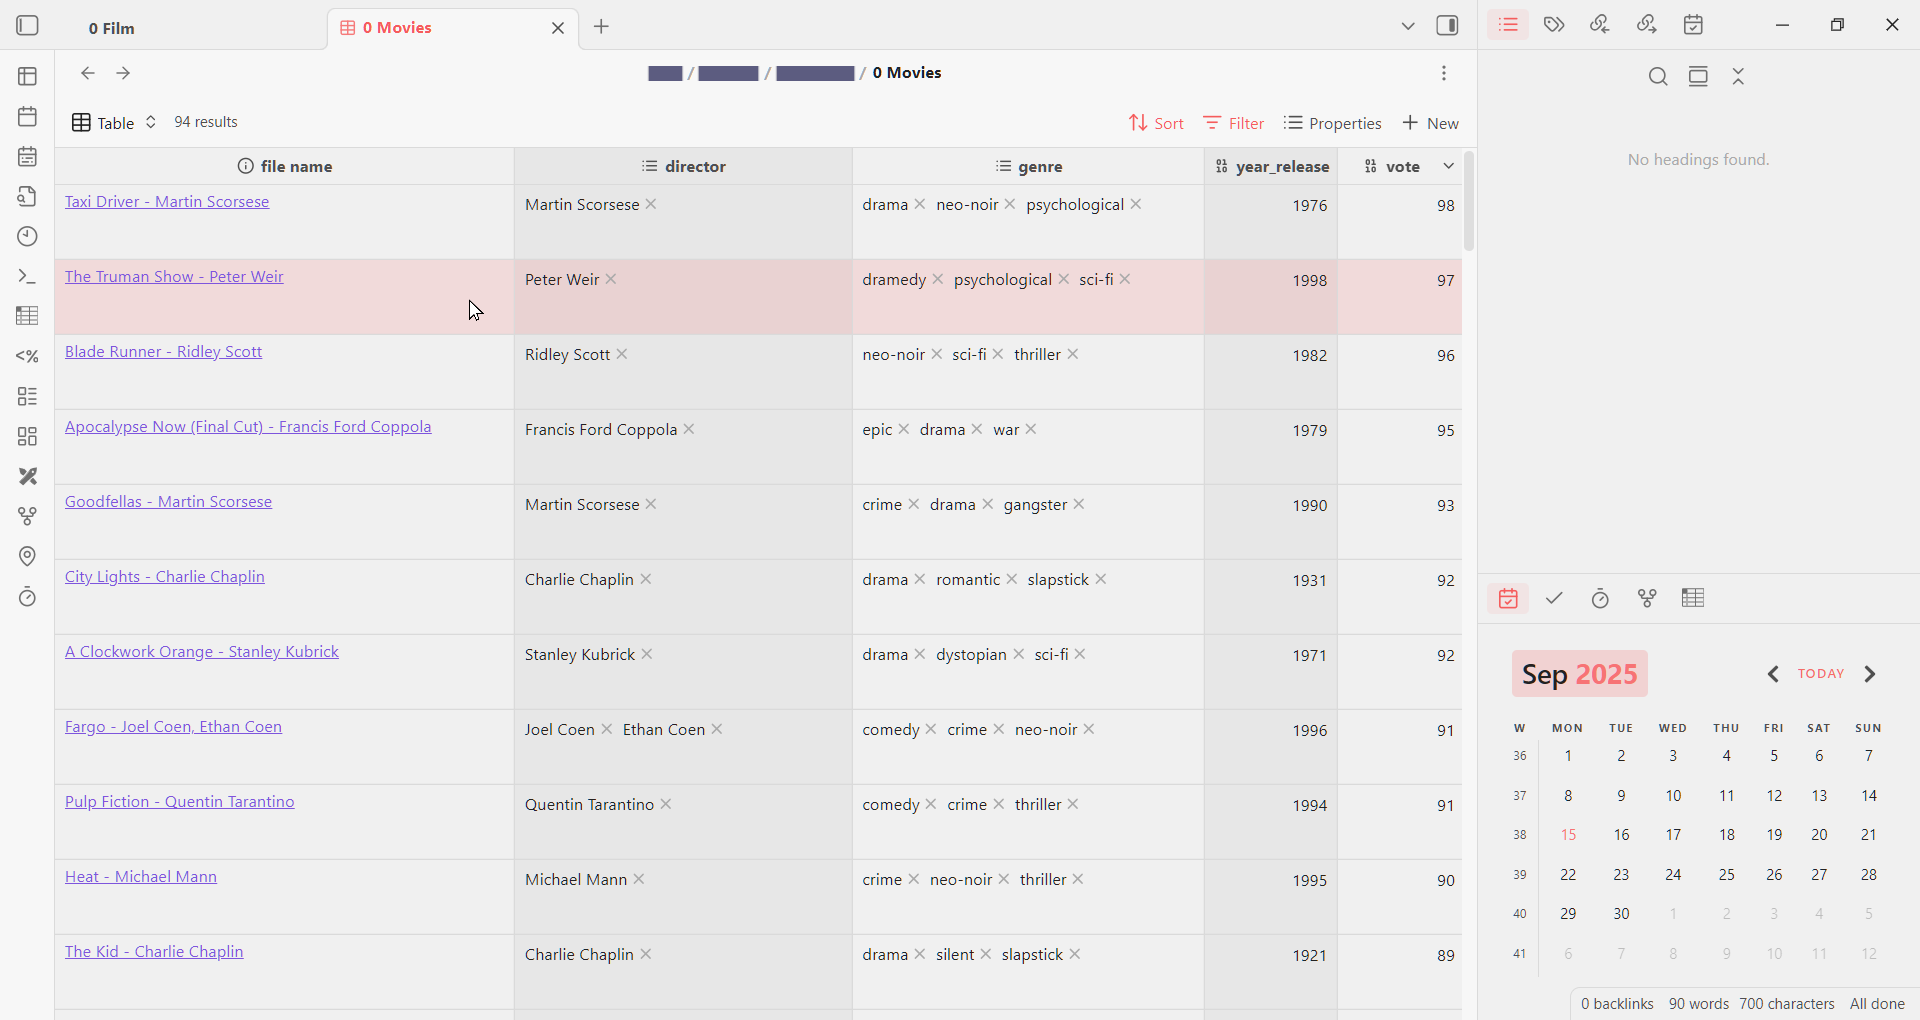Screen dimensions: 1920x1020
Task: Open the Table view switcher dropdown
Action: coord(114,123)
